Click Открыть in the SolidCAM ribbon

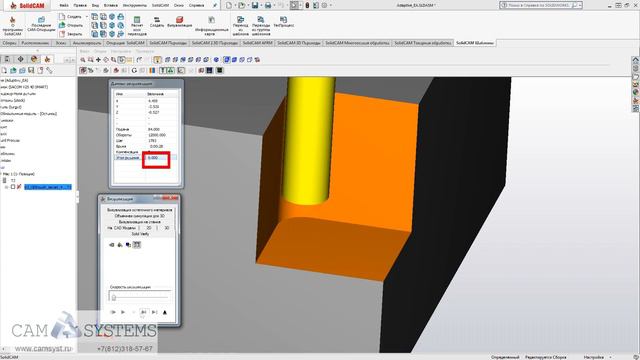coord(70,25)
